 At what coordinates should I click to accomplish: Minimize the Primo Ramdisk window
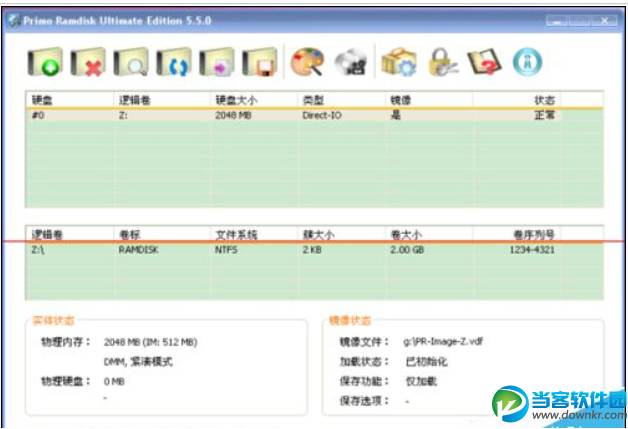[557, 21]
